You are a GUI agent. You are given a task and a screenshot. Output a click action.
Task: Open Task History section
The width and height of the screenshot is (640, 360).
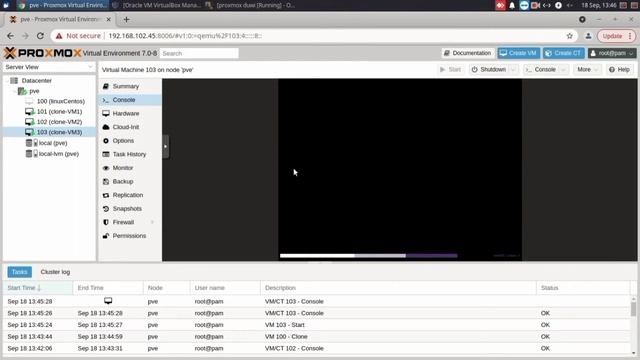pos(130,154)
